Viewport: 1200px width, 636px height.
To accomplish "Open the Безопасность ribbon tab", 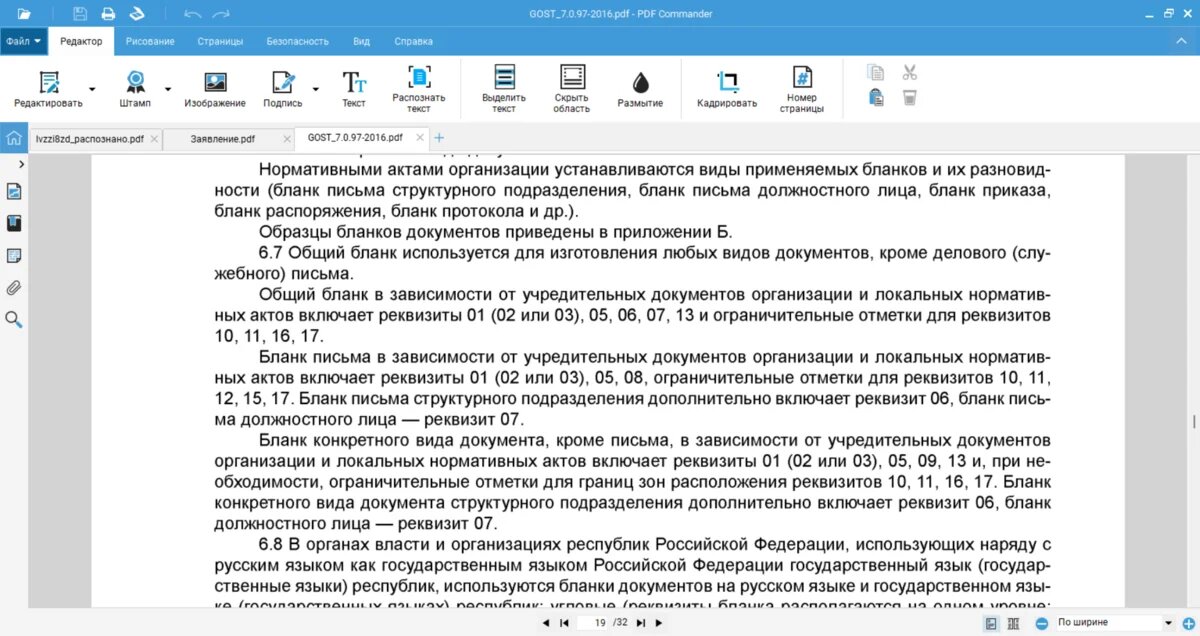I will point(297,41).
